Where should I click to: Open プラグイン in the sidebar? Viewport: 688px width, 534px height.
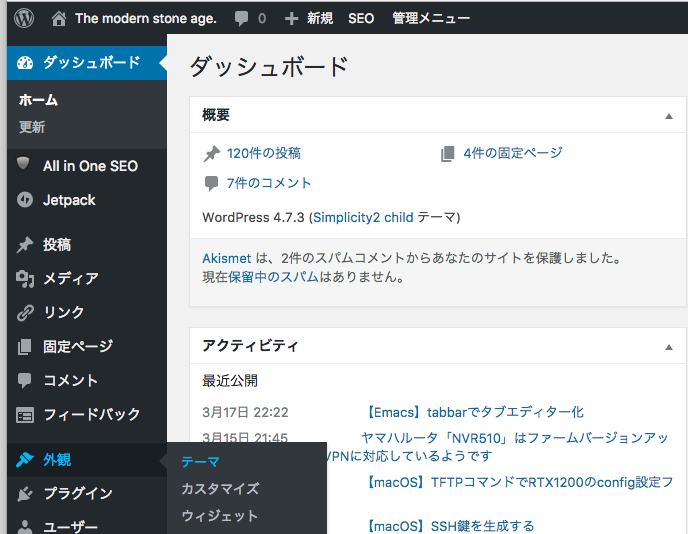click(x=87, y=494)
